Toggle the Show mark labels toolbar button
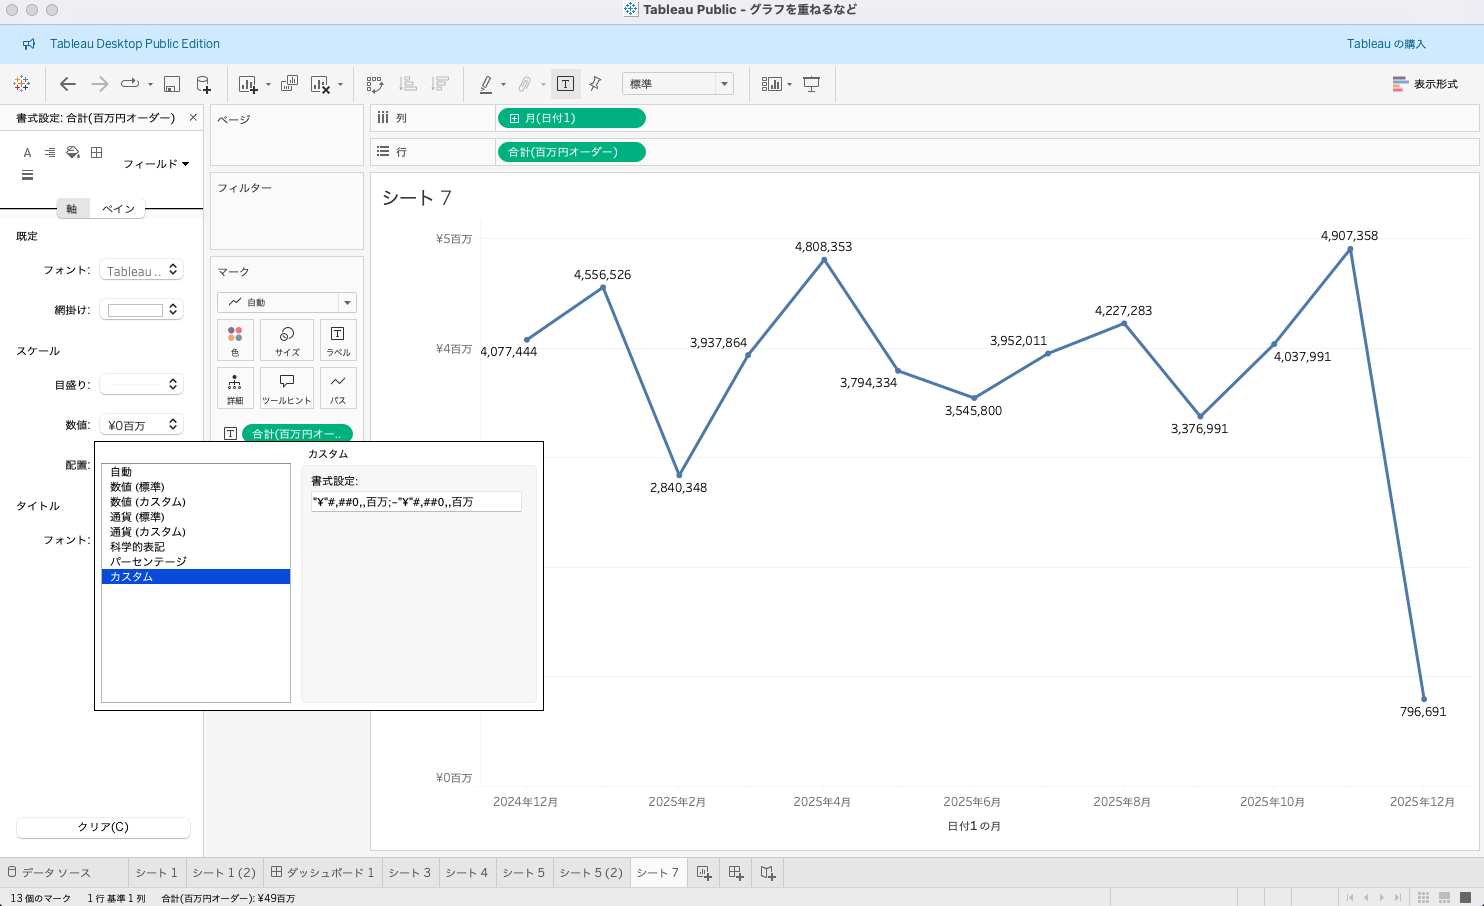This screenshot has height=906, width=1484. (565, 84)
